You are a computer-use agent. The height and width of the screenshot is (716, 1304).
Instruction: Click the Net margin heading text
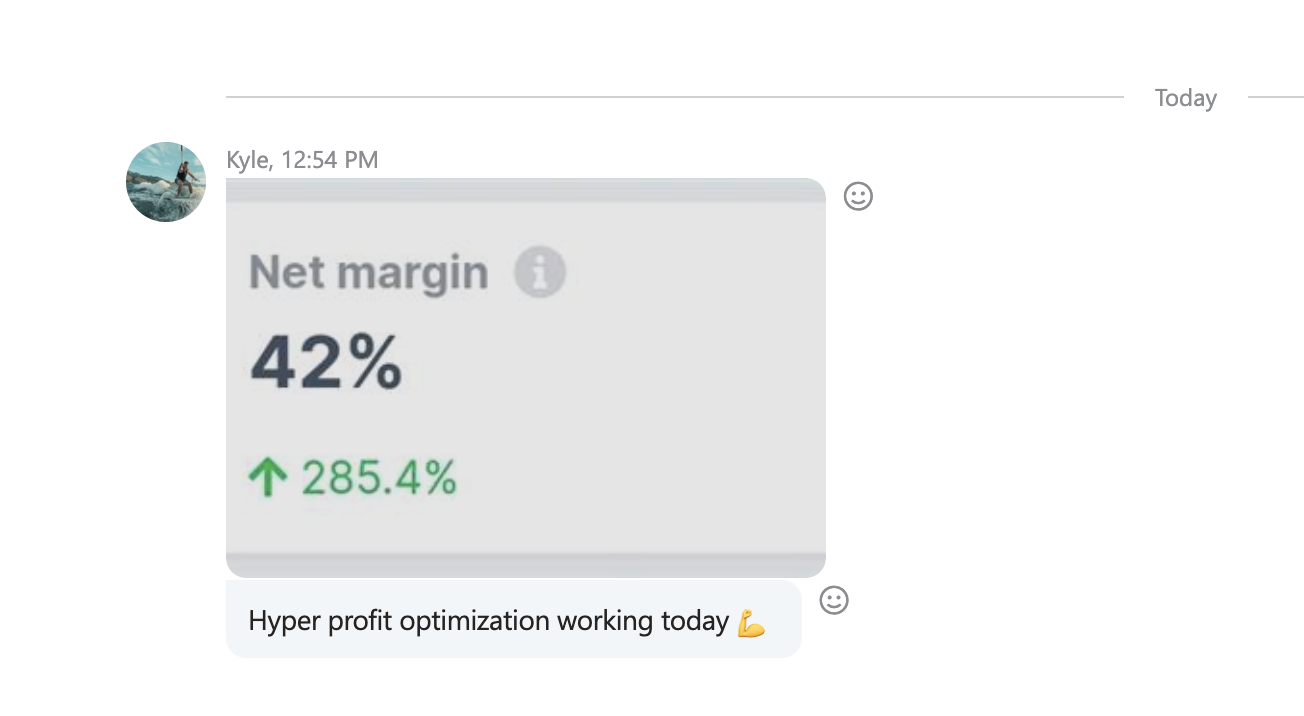click(x=368, y=273)
